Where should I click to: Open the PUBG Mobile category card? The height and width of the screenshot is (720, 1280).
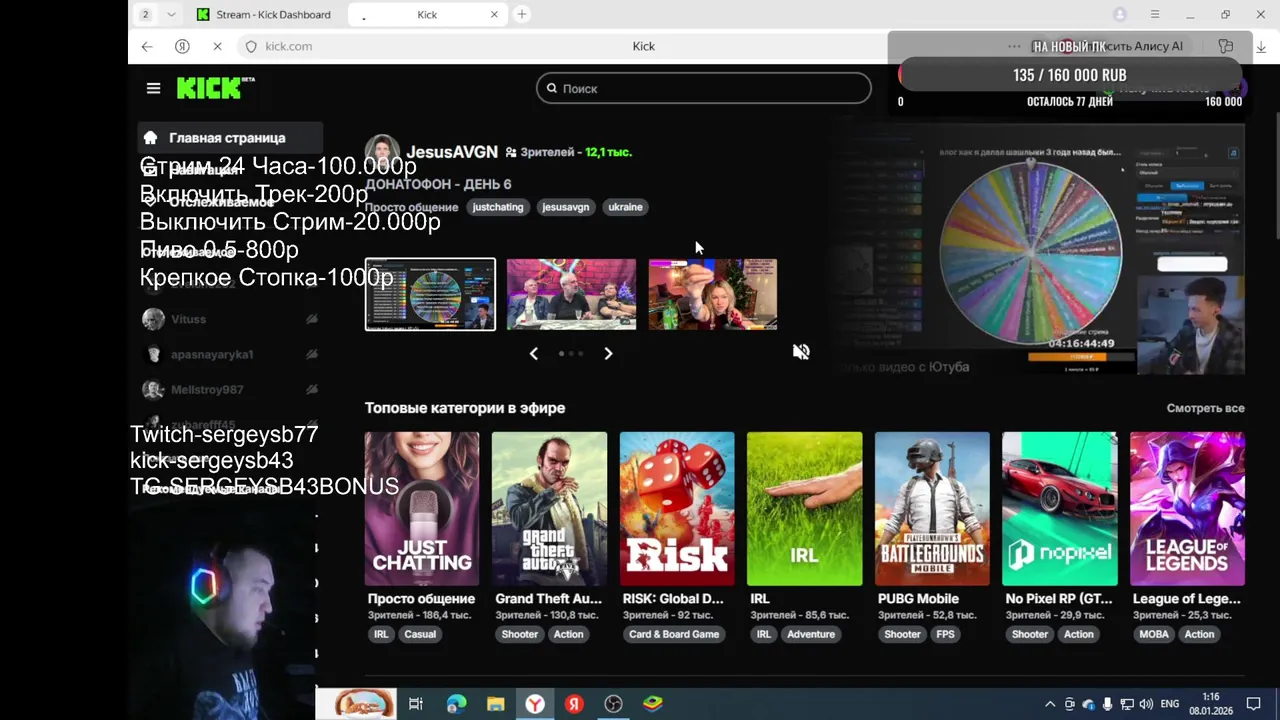[932, 509]
